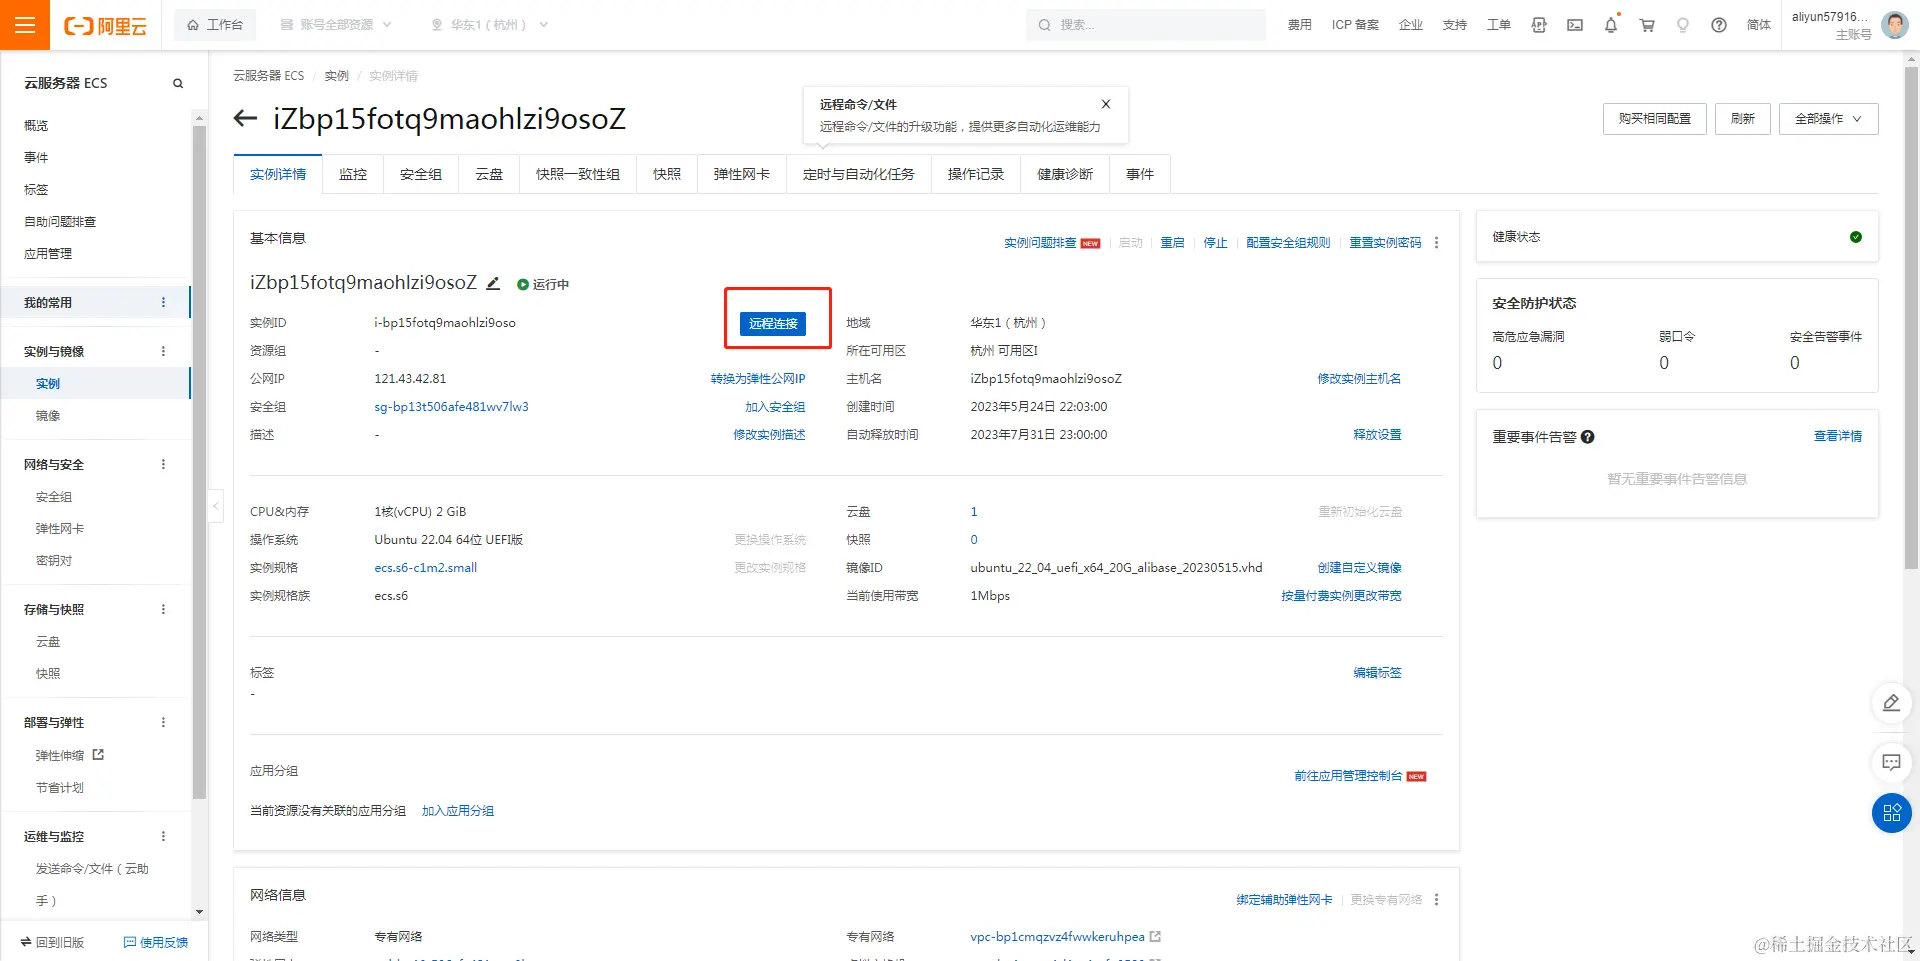Open 存储与快照 more options dots

click(163, 609)
